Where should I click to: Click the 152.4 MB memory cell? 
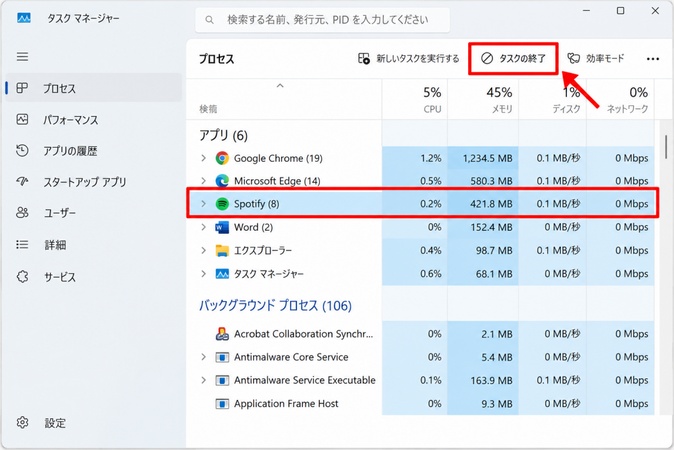tap(483, 227)
